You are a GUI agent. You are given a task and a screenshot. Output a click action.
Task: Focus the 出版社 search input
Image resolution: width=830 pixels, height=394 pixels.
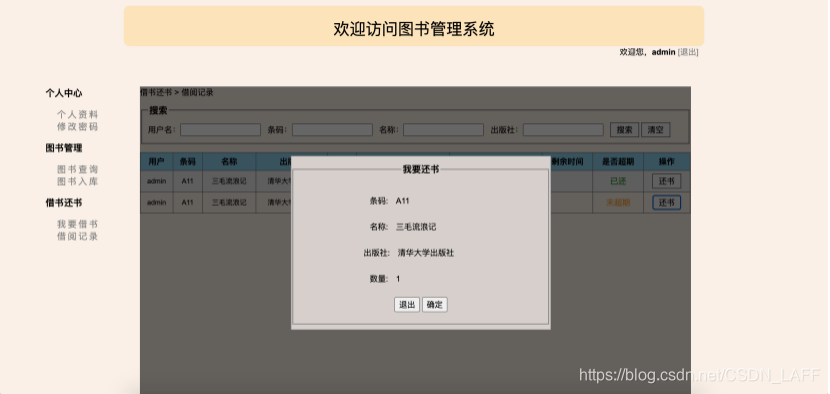(x=563, y=130)
